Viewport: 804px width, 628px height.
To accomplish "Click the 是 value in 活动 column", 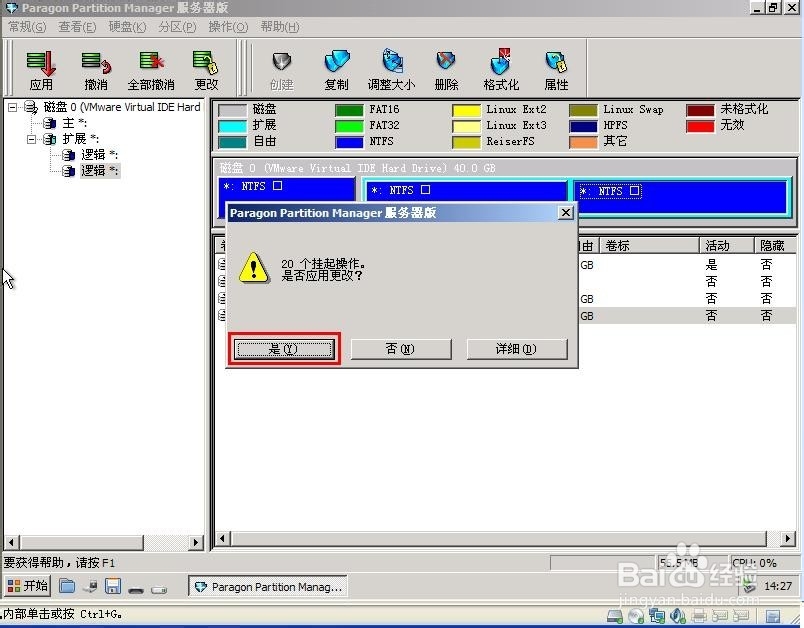I will click(x=711, y=265).
